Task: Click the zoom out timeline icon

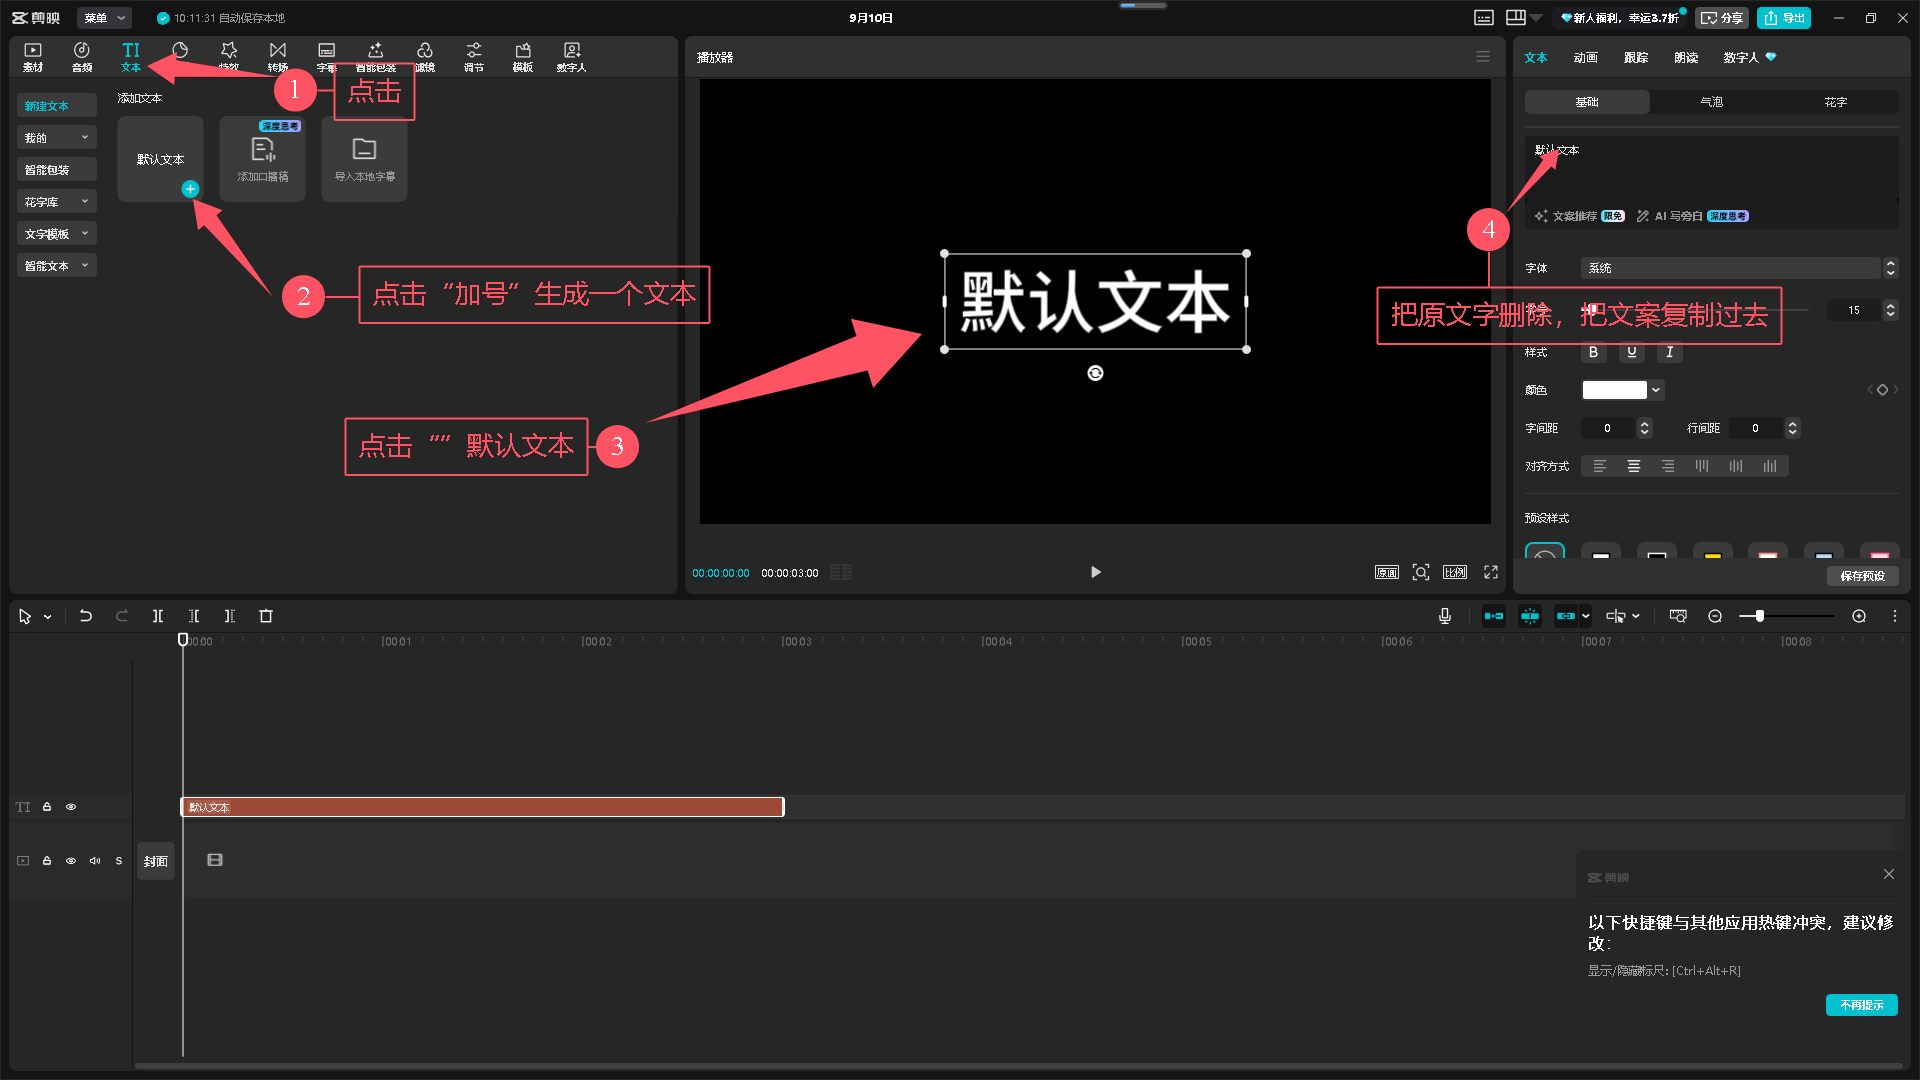Action: pos(1715,616)
